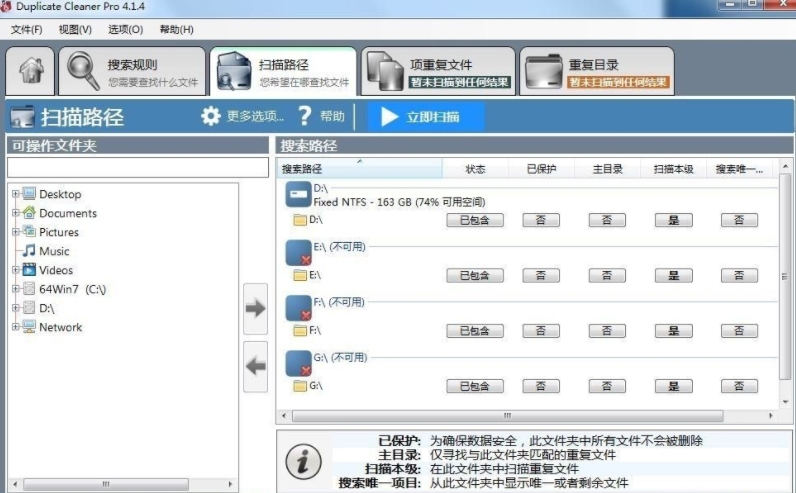The height and width of the screenshot is (493, 796).
Task: Open the 文件(F) menu
Action: [26, 29]
